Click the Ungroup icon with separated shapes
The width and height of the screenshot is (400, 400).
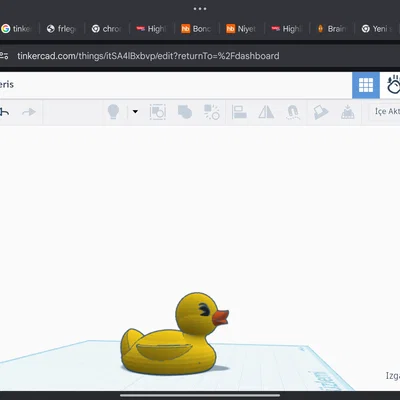pos(212,112)
